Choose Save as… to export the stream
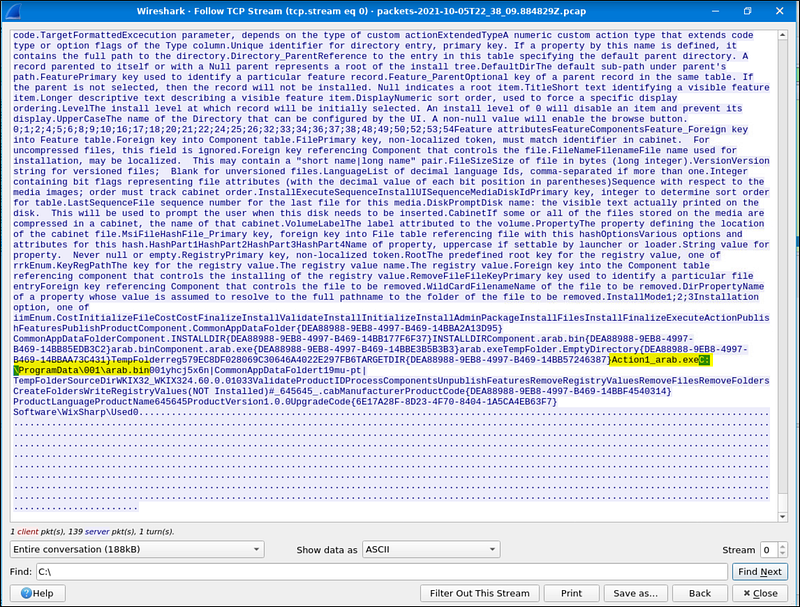The height and width of the screenshot is (607, 800). pyautogui.click(x=634, y=593)
